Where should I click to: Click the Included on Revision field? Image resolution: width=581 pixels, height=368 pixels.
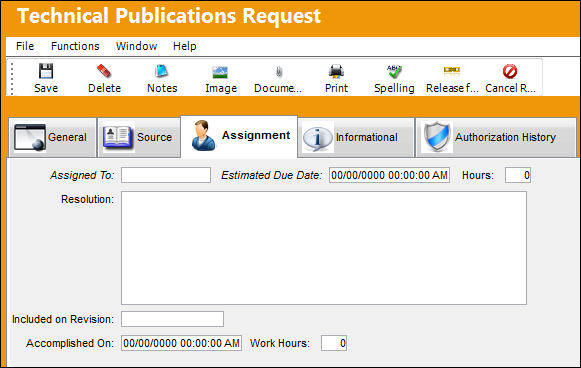click(172, 319)
